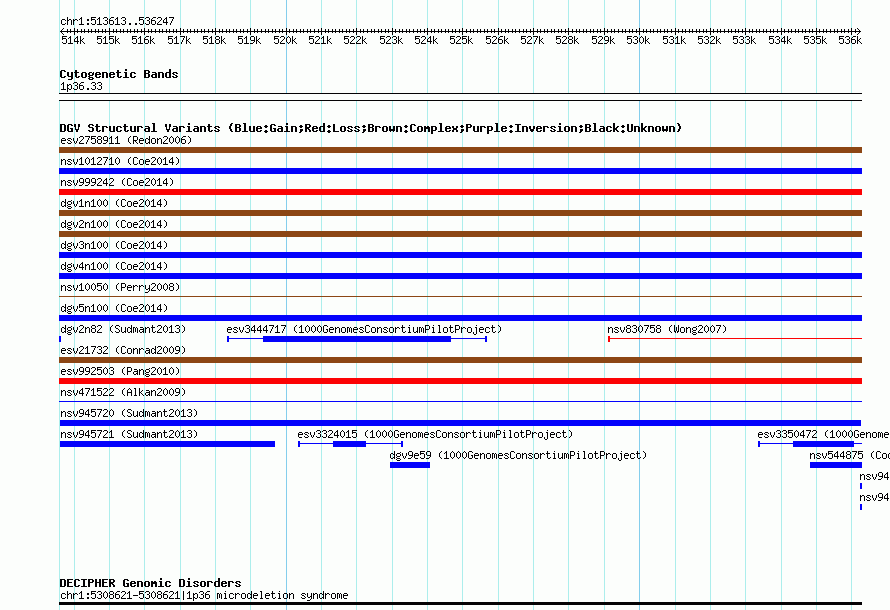Select the red bar under esv992503

coord(460,381)
